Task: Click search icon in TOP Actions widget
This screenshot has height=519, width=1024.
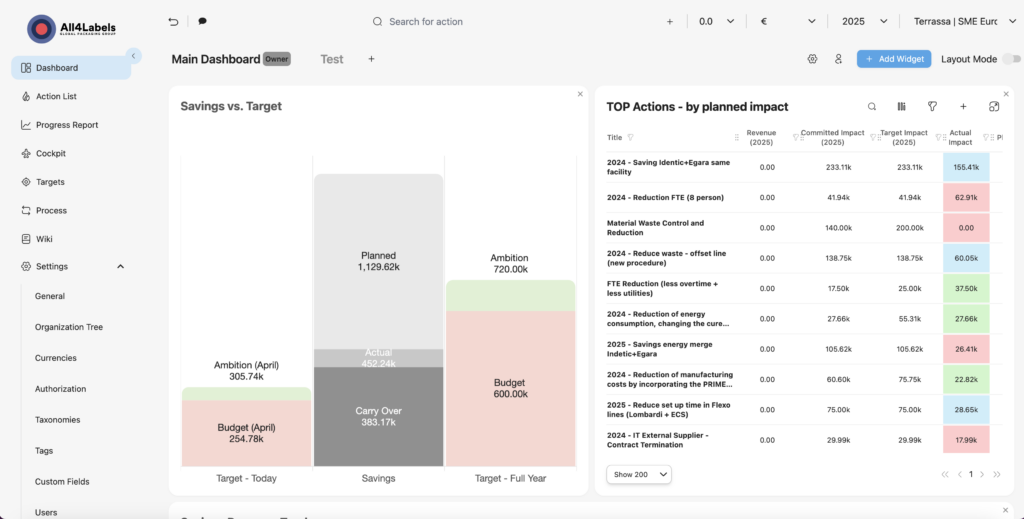Action: click(x=872, y=106)
